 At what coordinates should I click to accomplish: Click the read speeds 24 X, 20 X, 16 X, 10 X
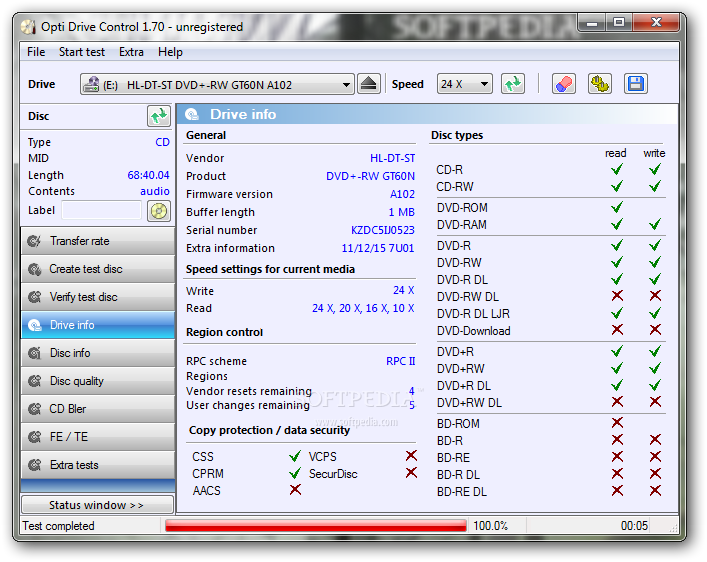coord(363,309)
